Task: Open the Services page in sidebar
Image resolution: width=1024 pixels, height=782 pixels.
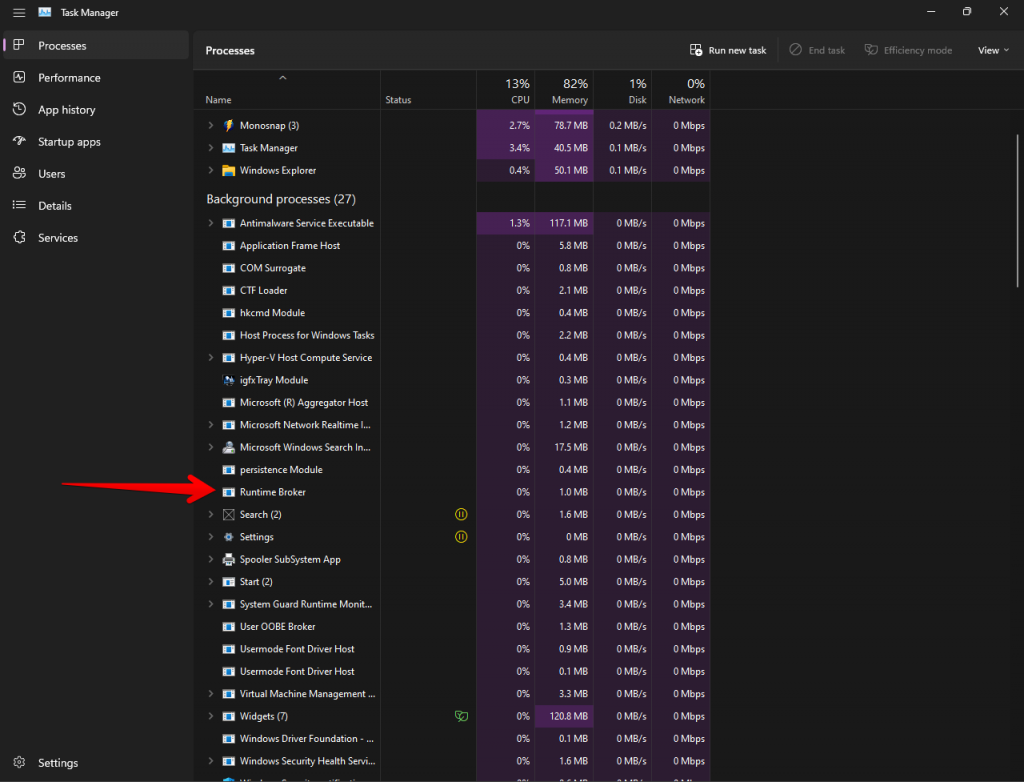Action: tap(58, 238)
